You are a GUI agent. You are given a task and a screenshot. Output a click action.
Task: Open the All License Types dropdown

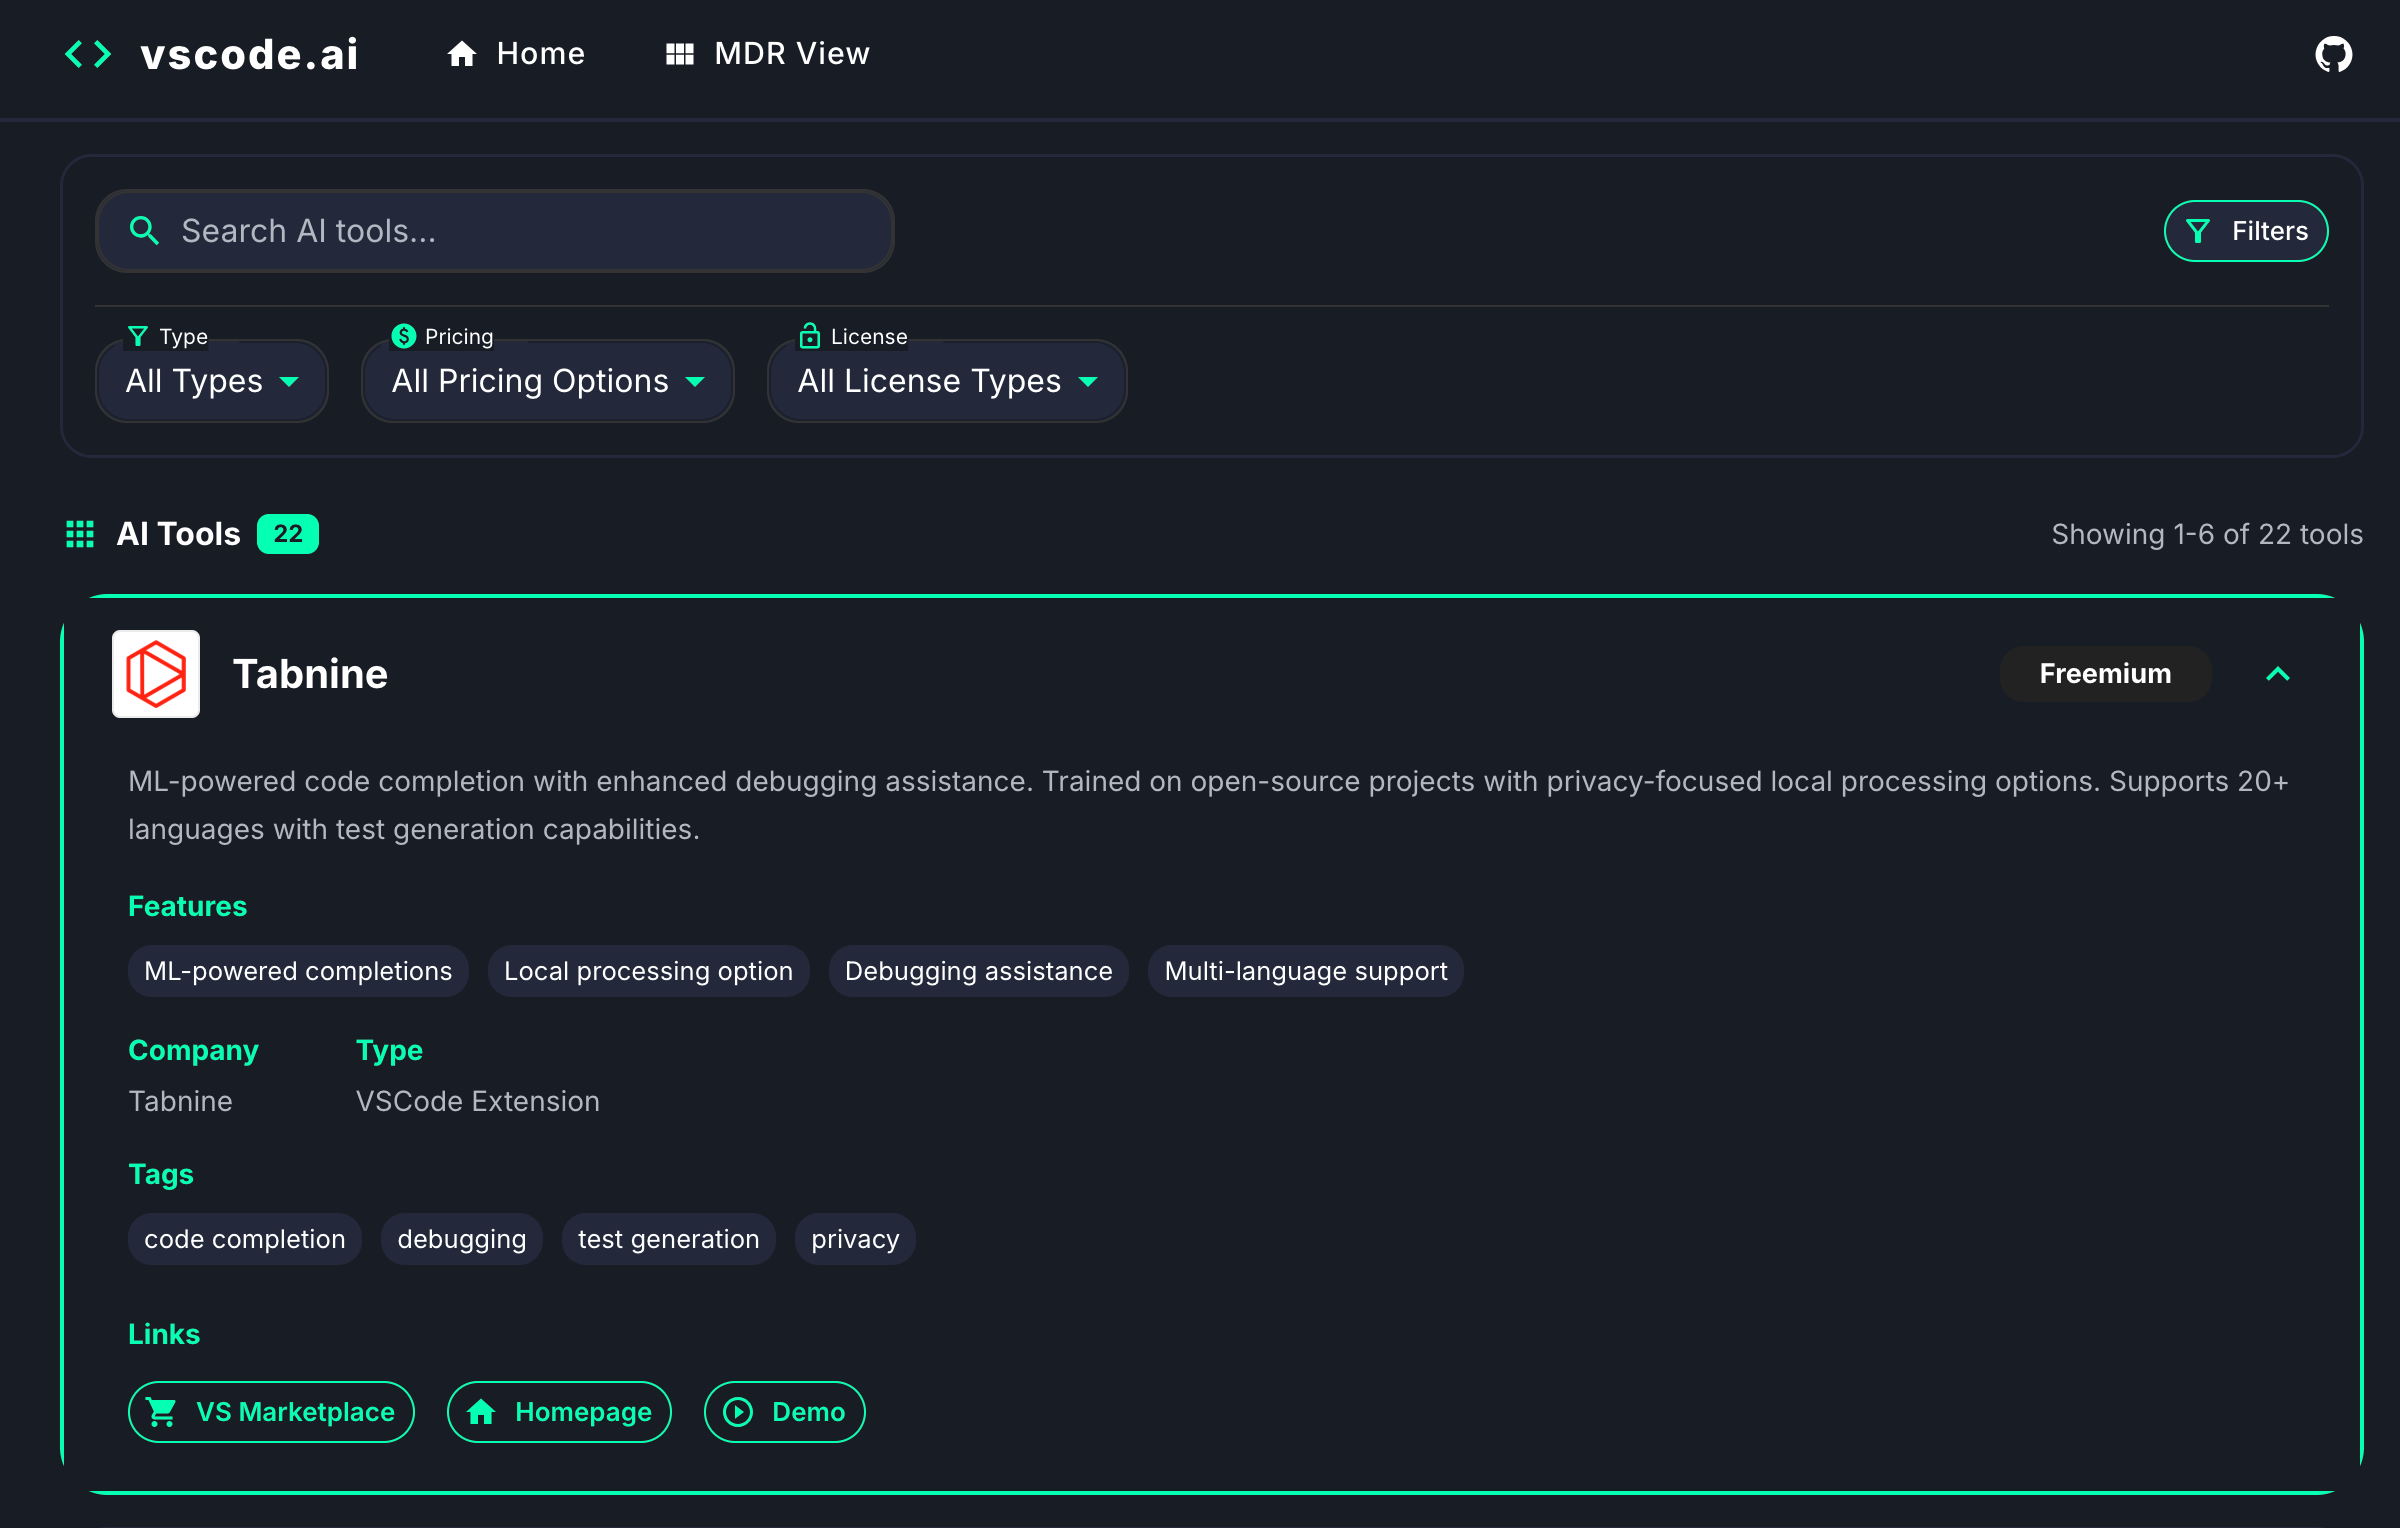click(x=946, y=381)
